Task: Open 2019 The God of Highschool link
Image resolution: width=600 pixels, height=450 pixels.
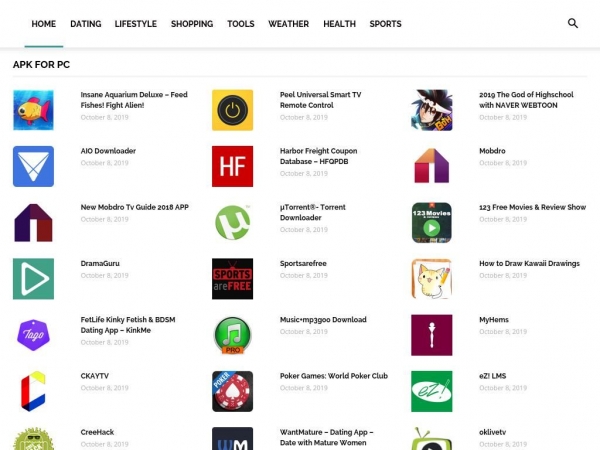Action: coord(526,100)
